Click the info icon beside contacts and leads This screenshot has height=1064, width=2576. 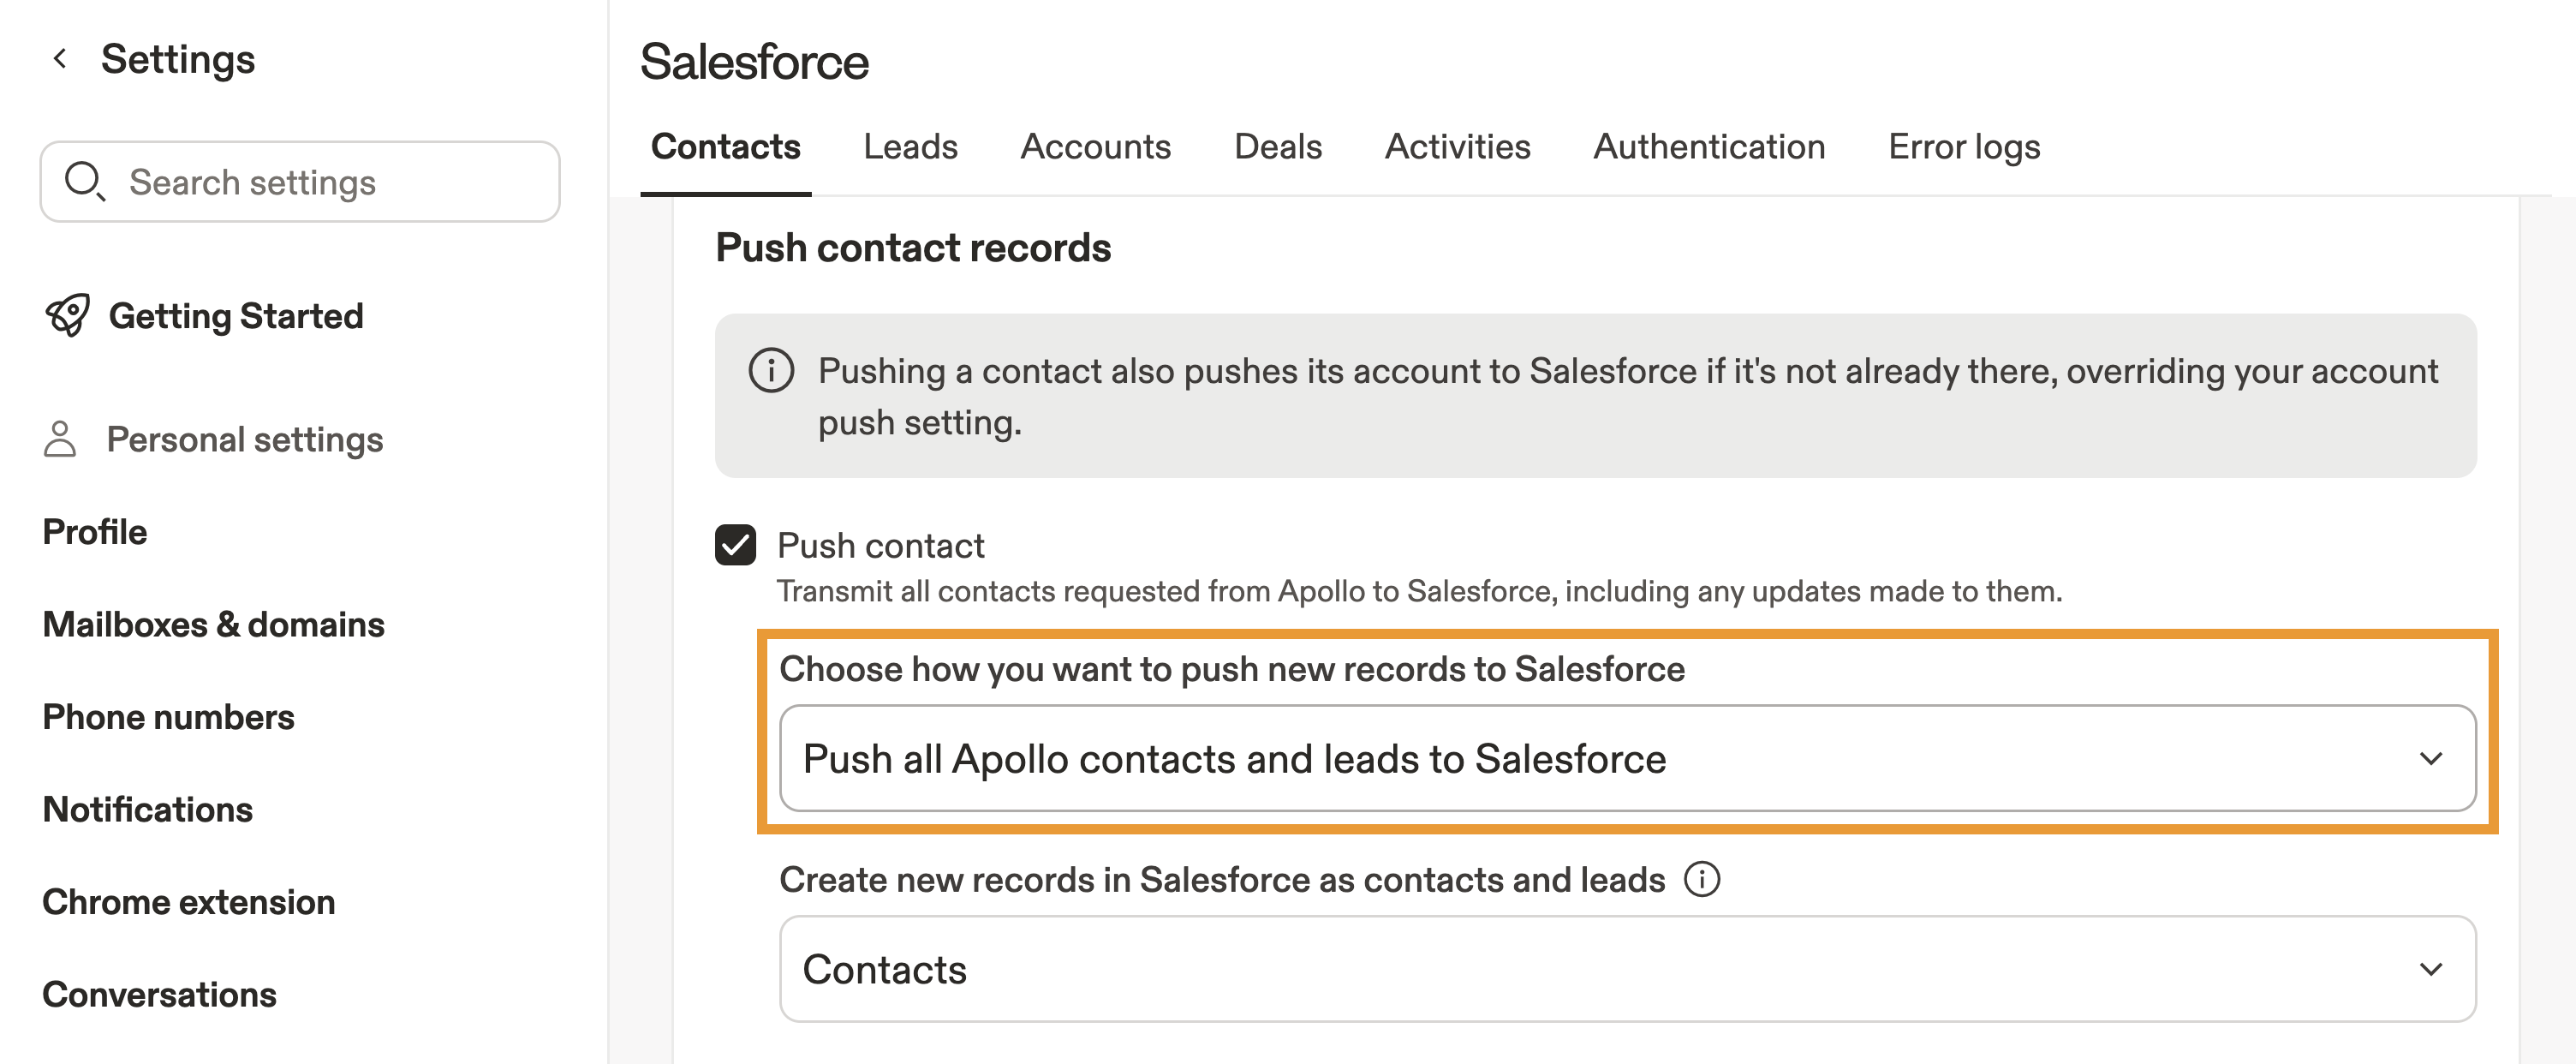point(1702,879)
